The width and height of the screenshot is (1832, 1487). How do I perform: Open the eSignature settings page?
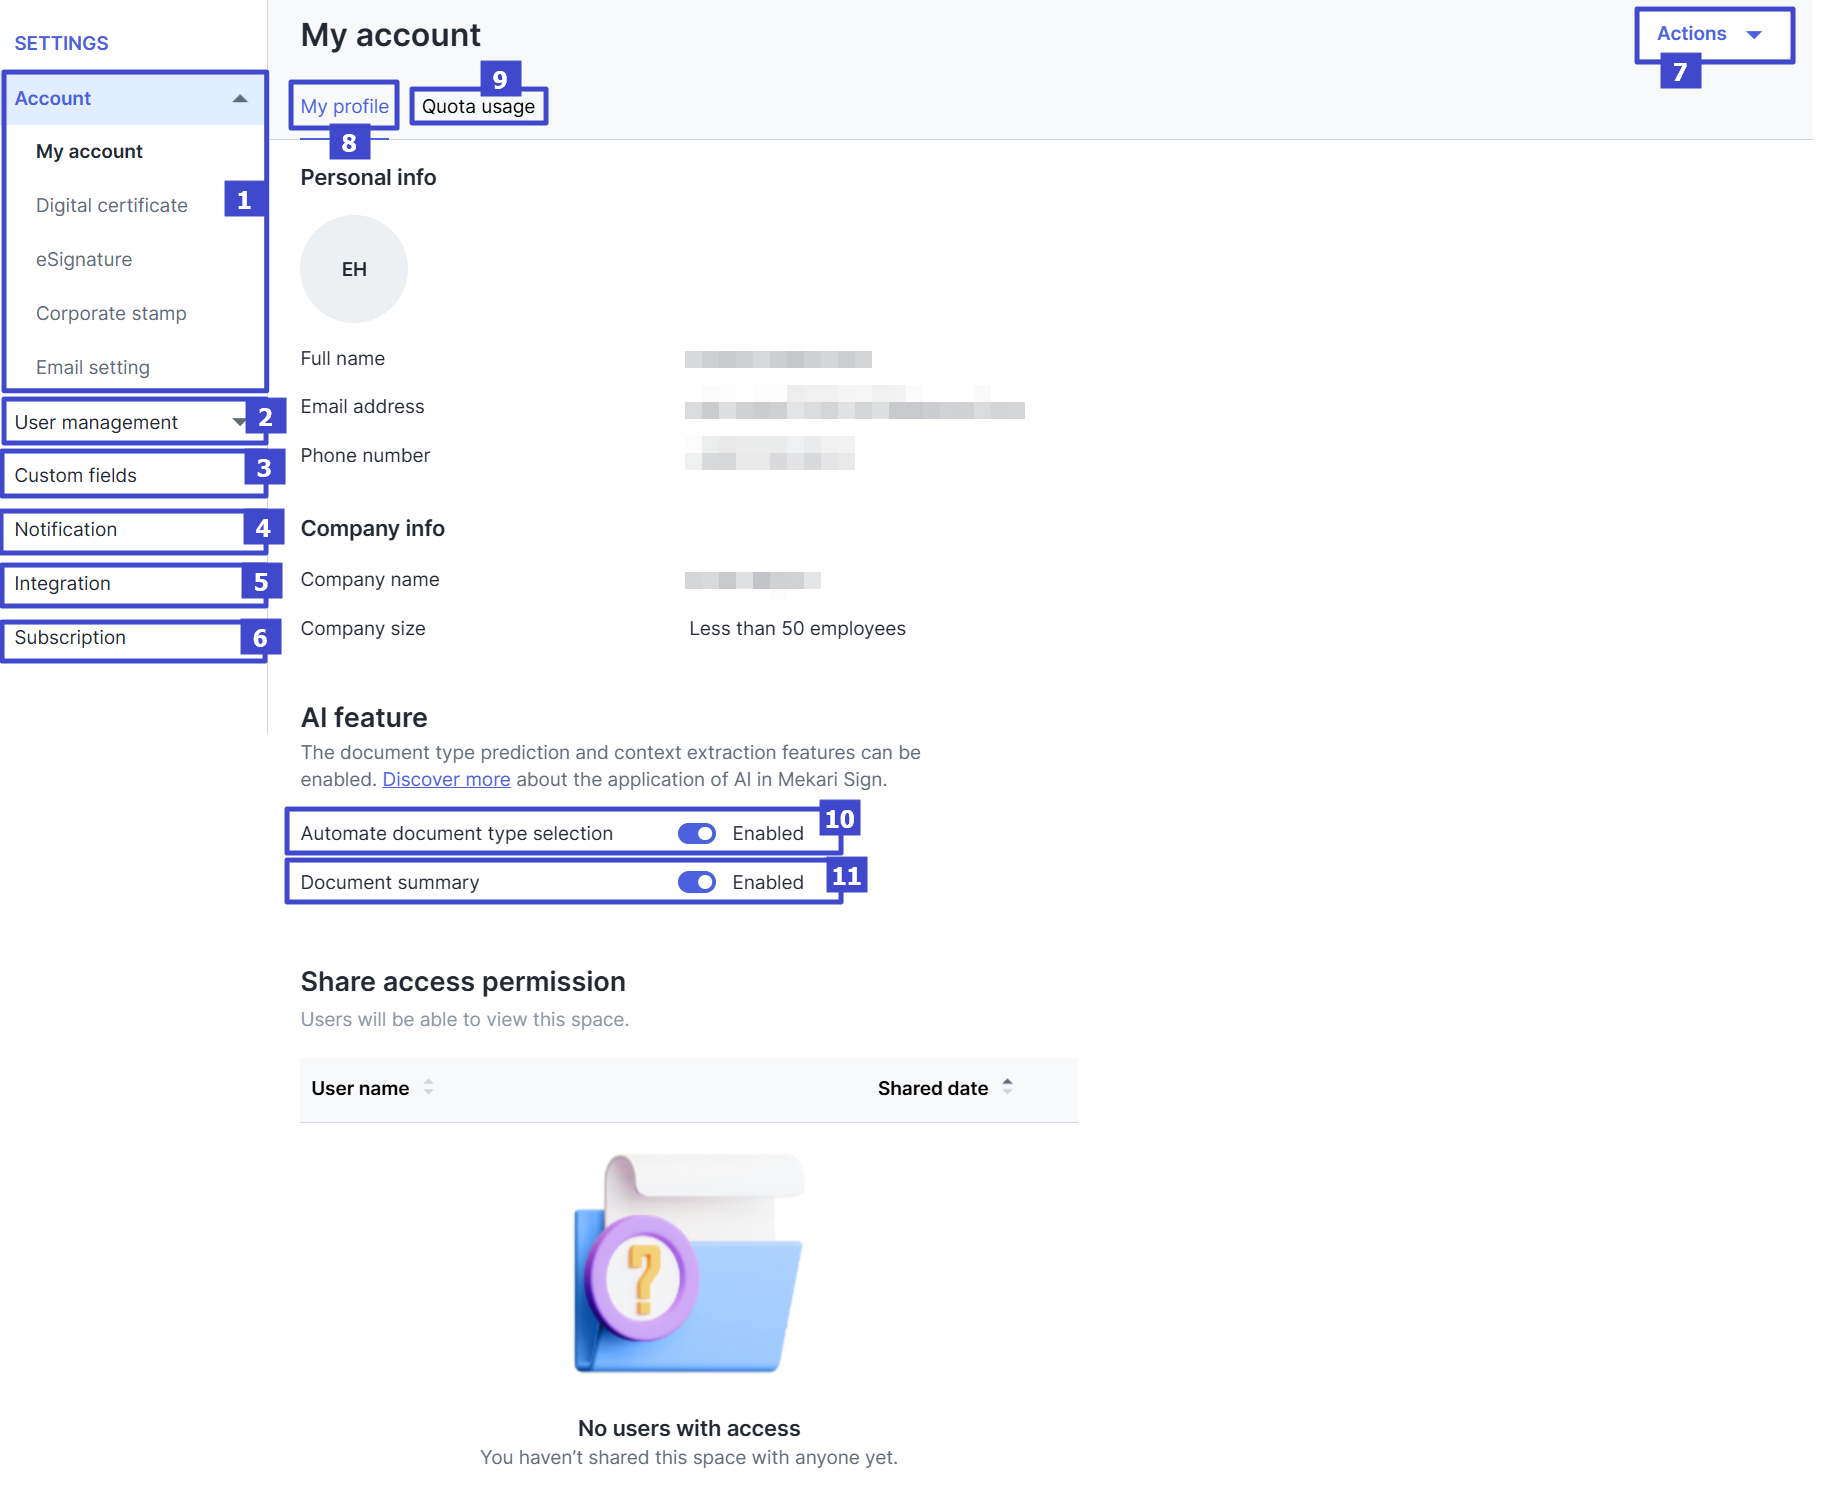[84, 259]
